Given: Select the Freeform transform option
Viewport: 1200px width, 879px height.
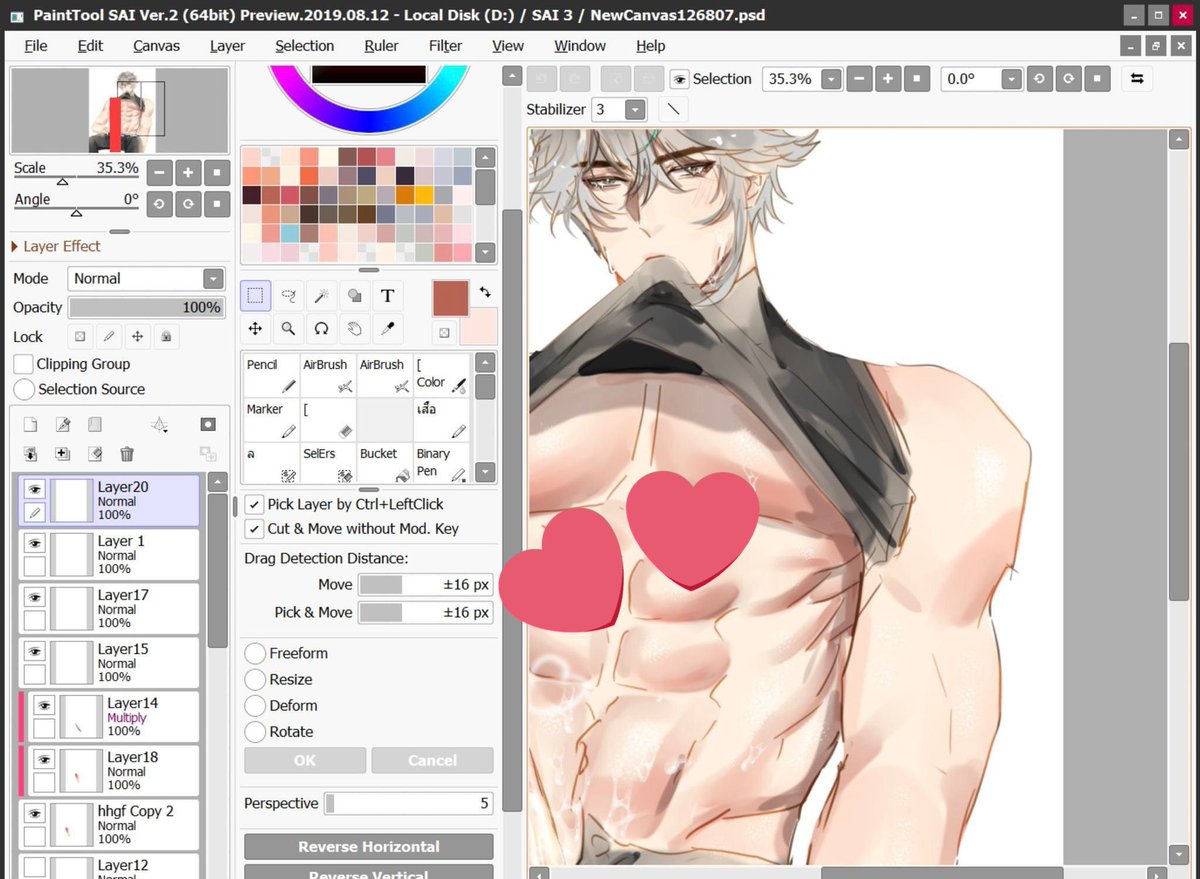Looking at the screenshot, I should 255,653.
